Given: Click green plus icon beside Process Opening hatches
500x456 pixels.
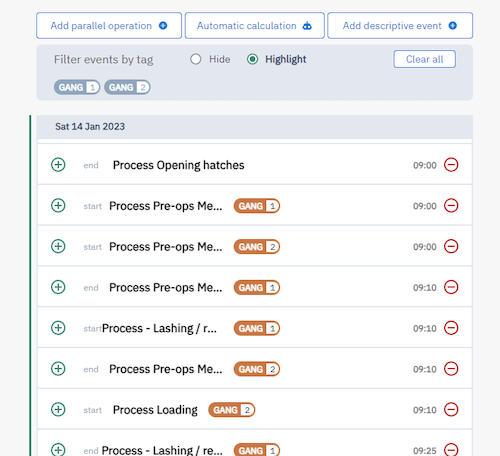Looking at the screenshot, I should click(58, 165).
